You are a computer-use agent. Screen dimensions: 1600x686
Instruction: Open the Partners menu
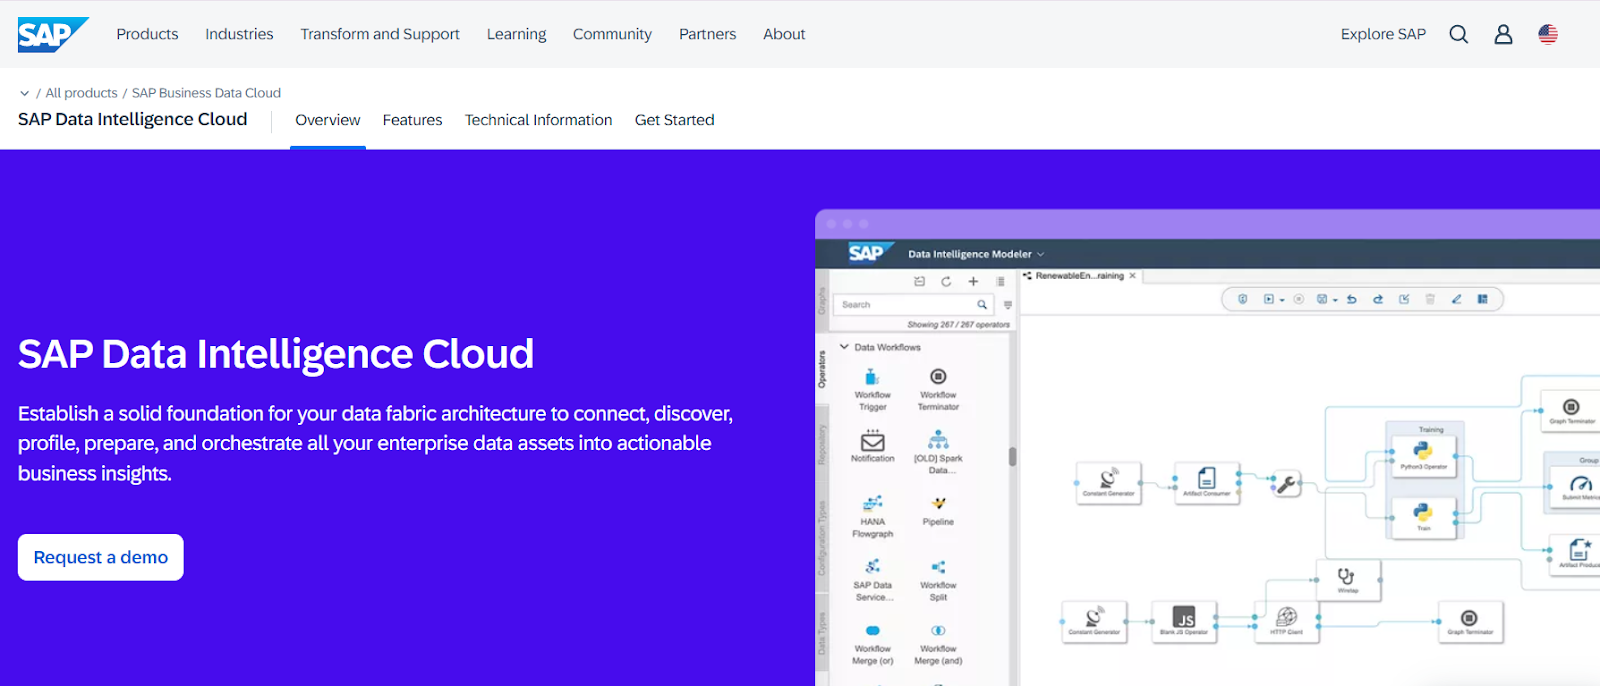pyautogui.click(x=707, y=34)
